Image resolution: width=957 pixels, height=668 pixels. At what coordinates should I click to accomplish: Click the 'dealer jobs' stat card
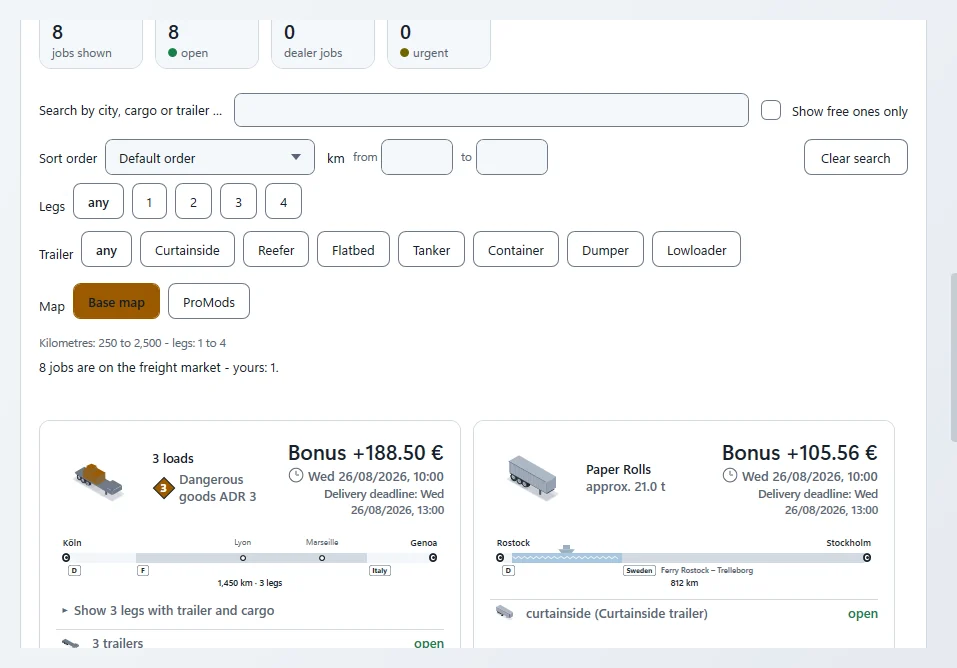(323, 44)
